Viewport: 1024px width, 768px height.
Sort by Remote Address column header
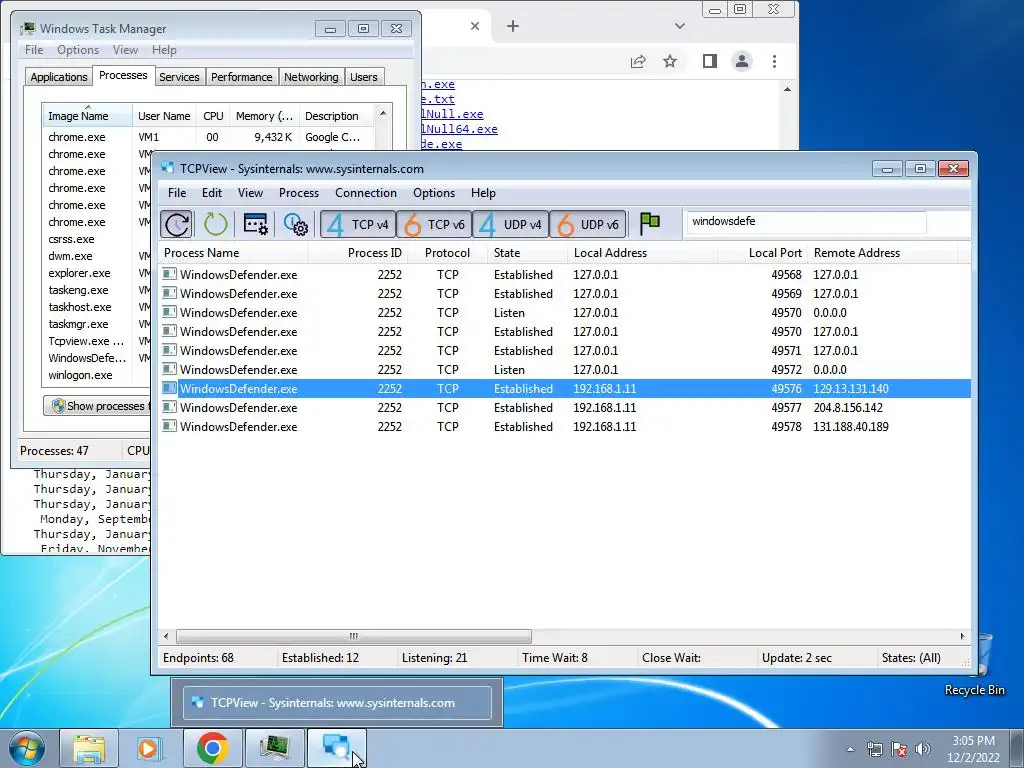pos(882,253)
